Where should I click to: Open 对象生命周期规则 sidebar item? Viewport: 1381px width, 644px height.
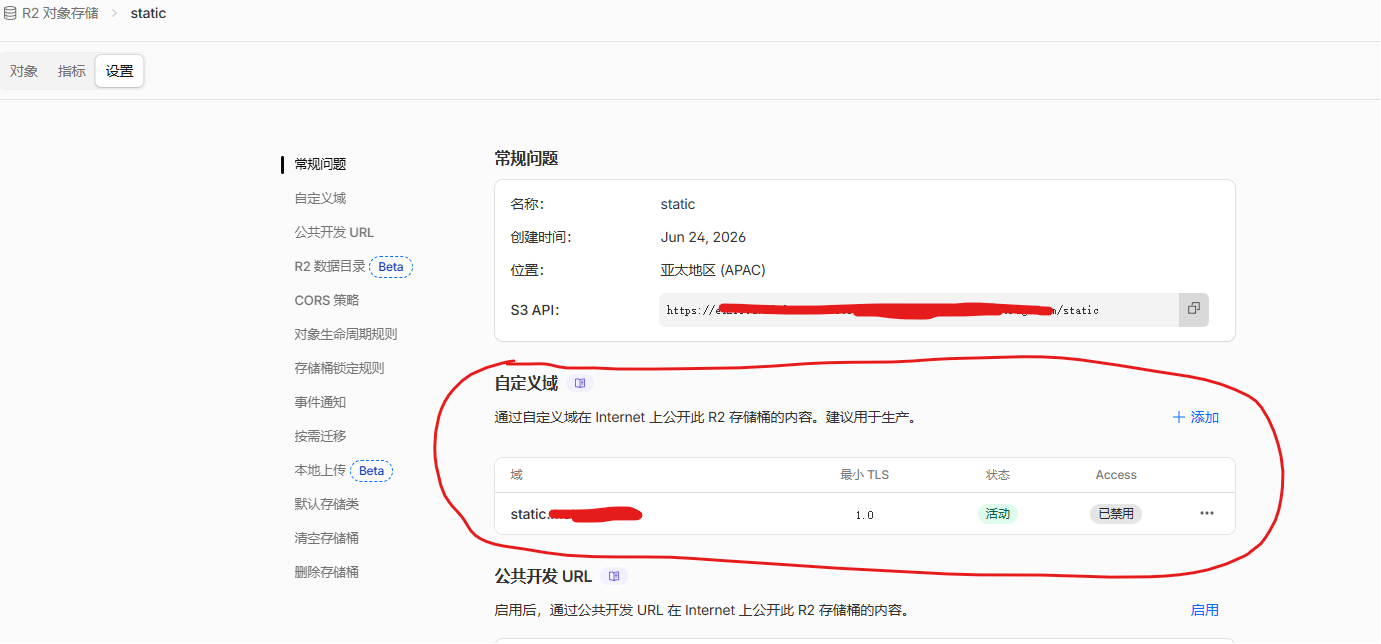coord(346,334)
